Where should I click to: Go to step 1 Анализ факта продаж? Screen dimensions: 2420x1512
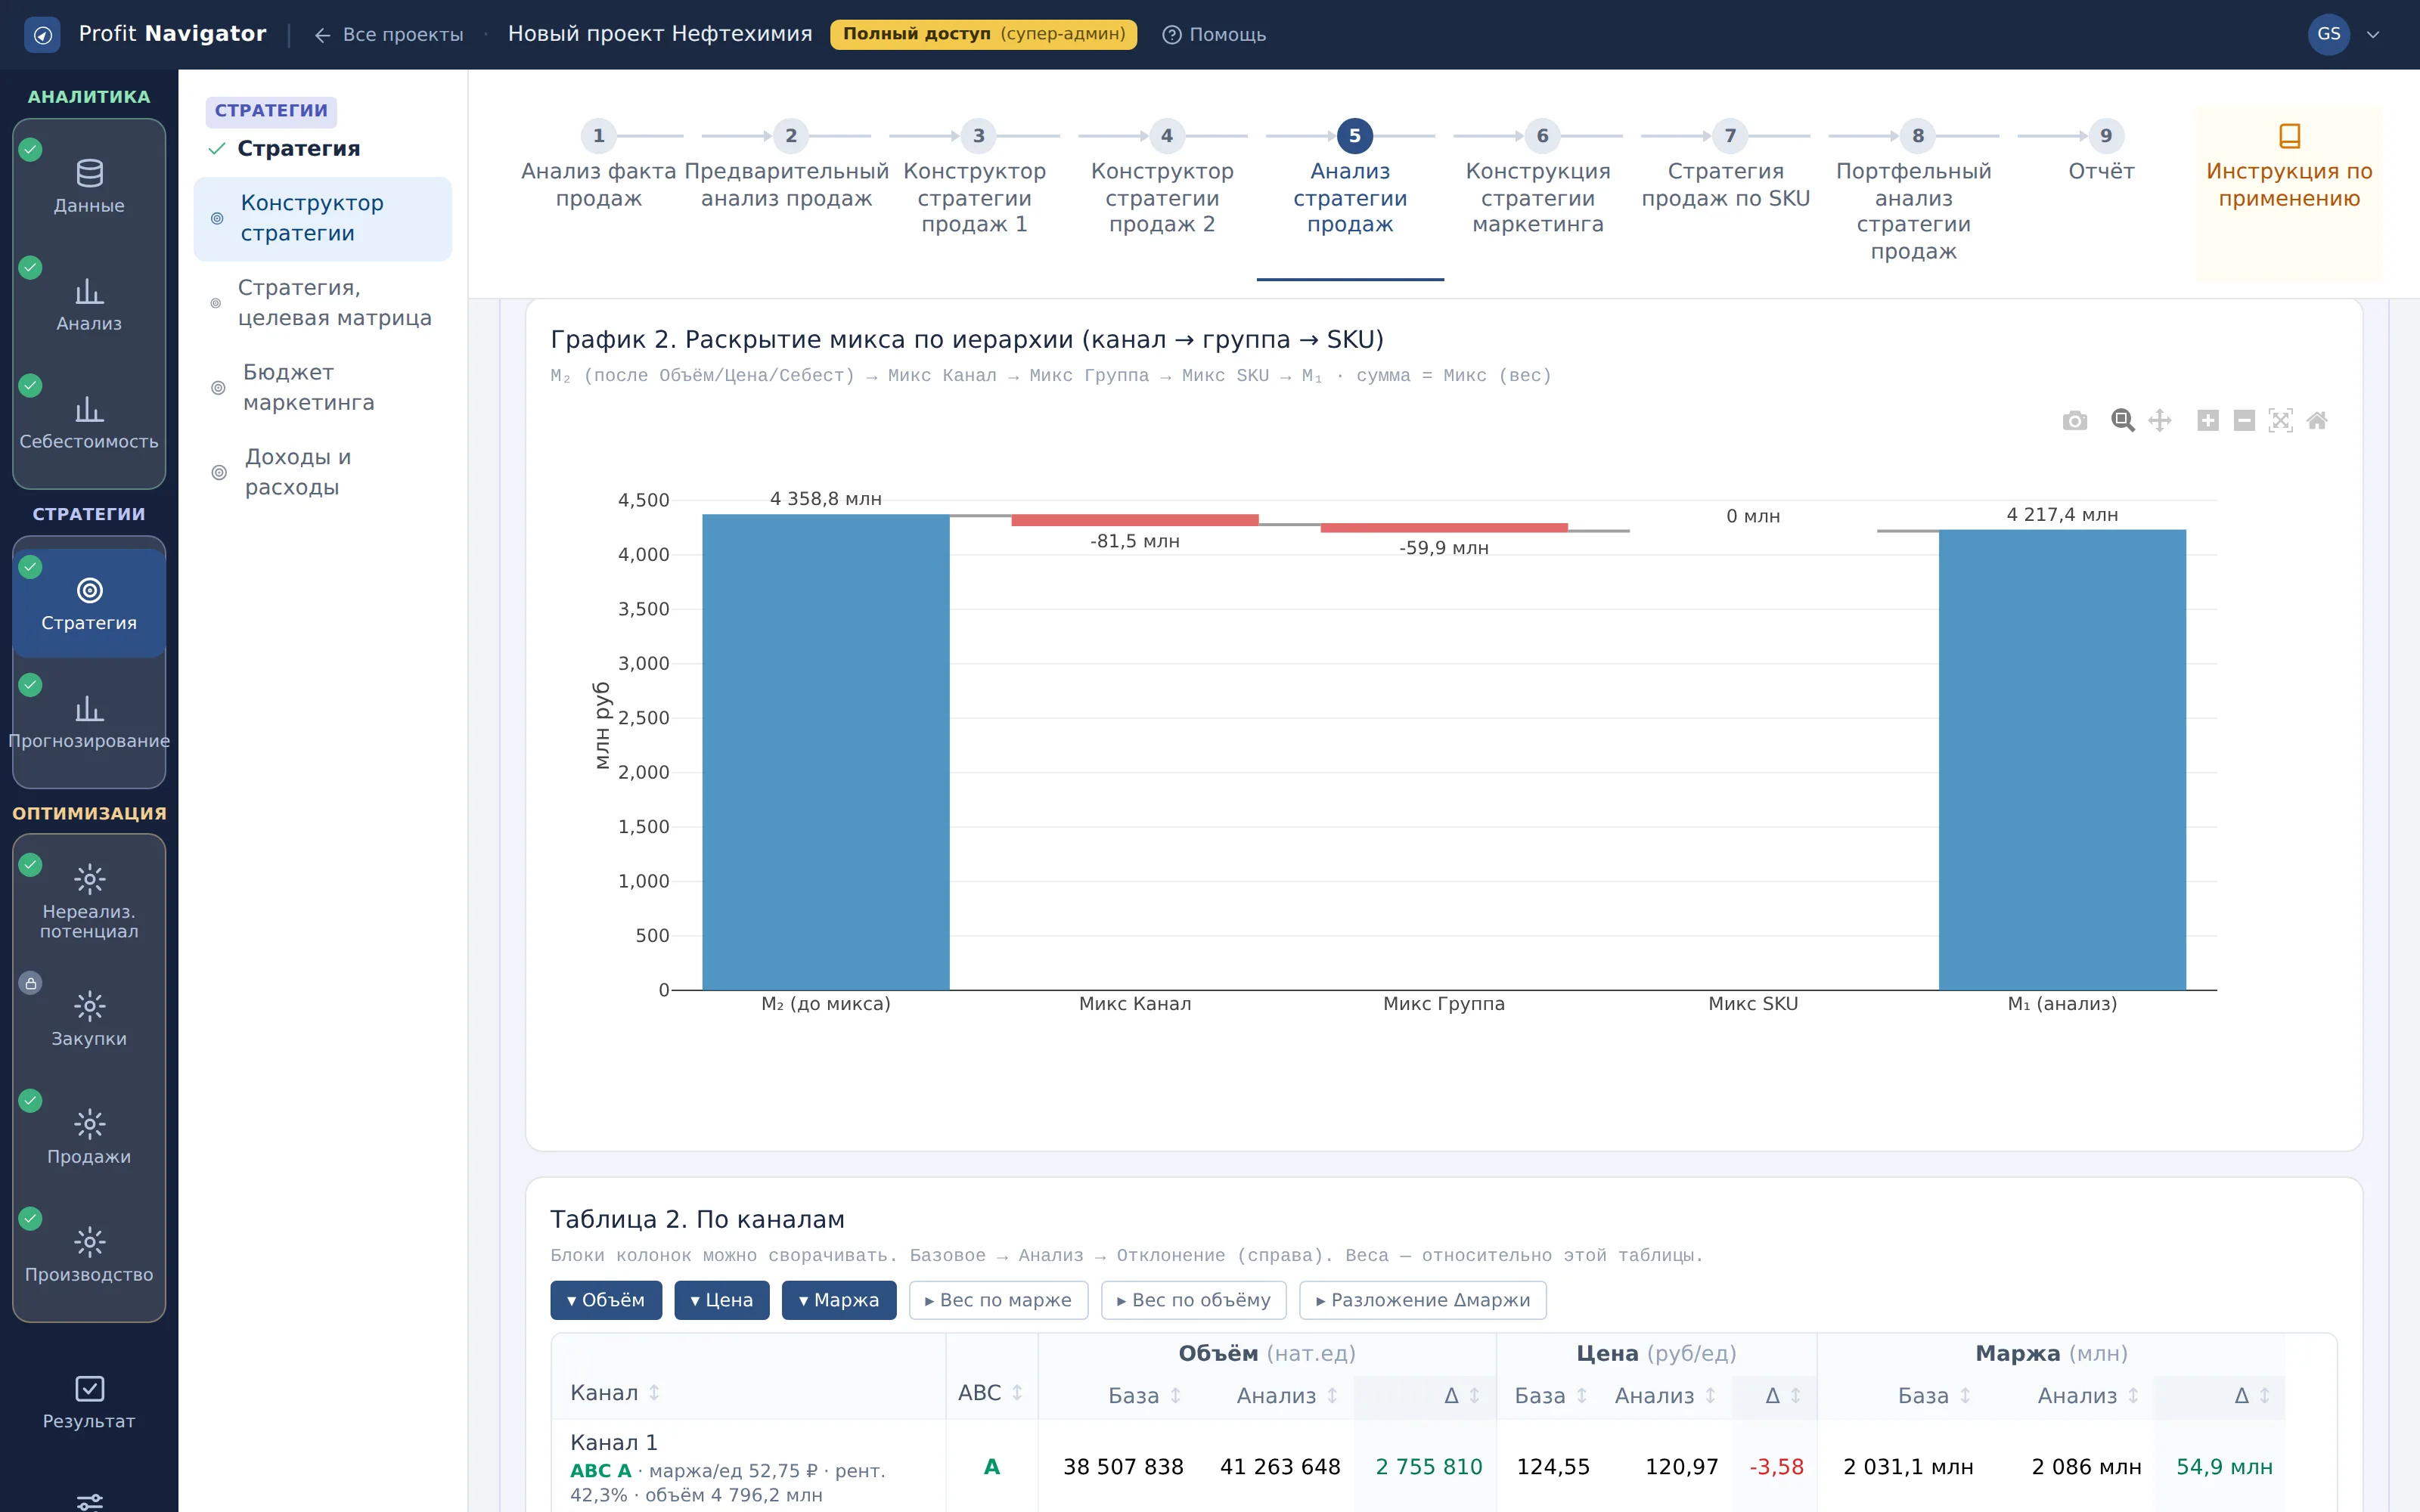(x=598, y=165)
